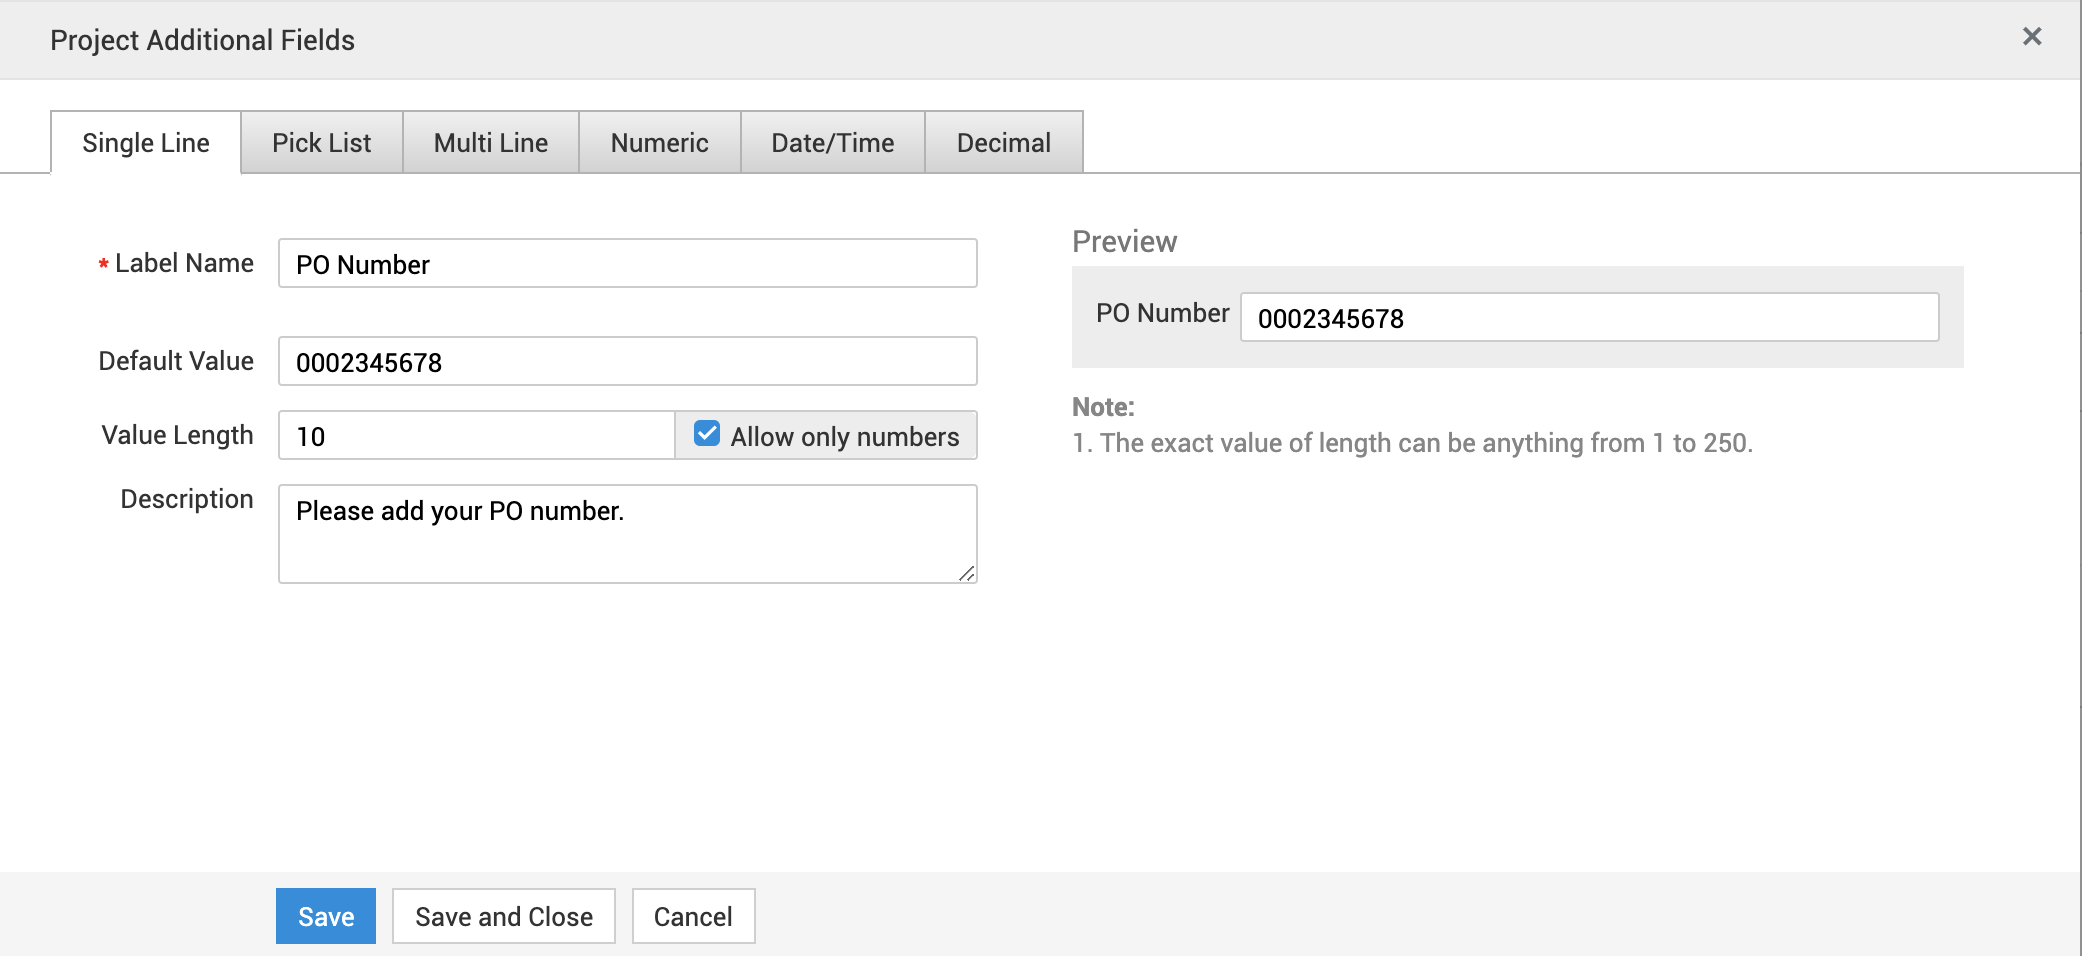2082x956 pixels.
Task: Select the Multi Line tab
Action: [x=490, y=143]
